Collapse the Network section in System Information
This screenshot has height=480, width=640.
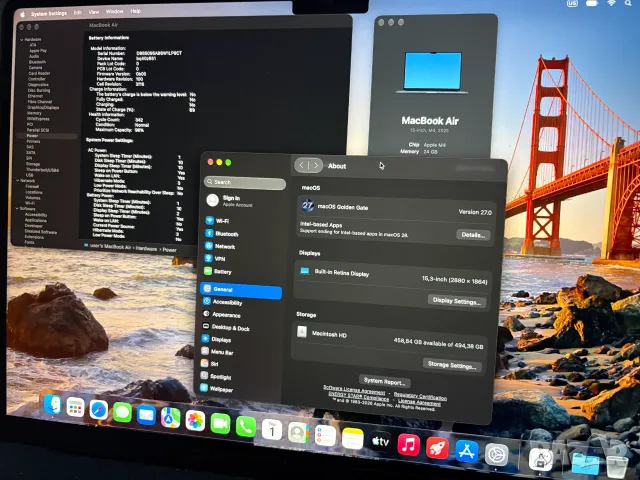[18, 180]
